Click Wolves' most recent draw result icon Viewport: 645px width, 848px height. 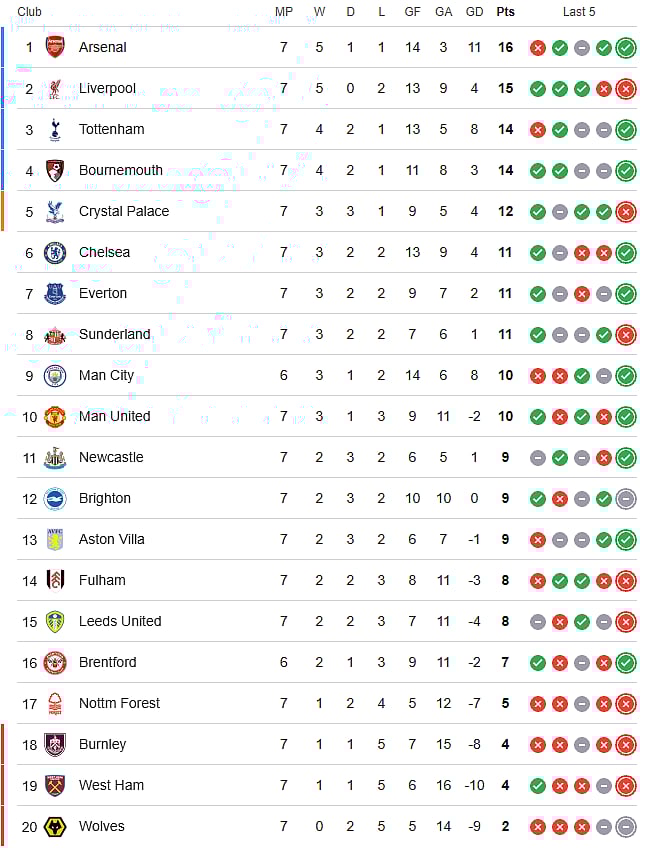(x=626, y=826)
